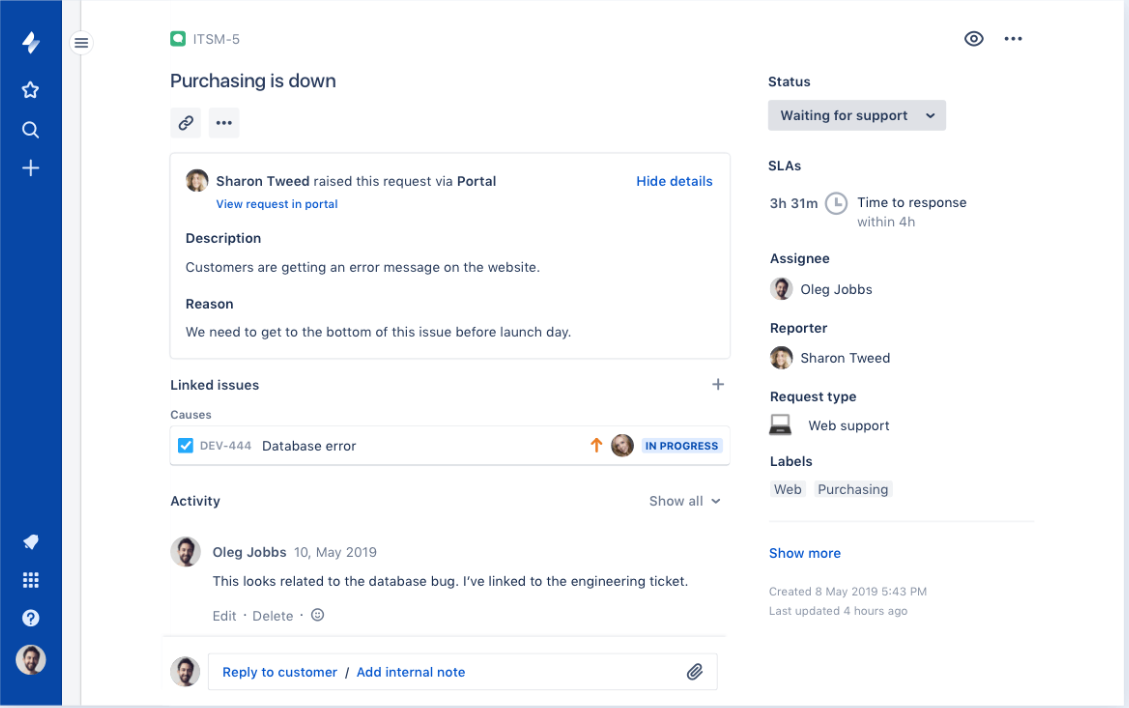Image resolution: width=1129 pixels, height=708 pixels.
Task: Click the link issue chain icon below the title
Action: coord(185,122)
